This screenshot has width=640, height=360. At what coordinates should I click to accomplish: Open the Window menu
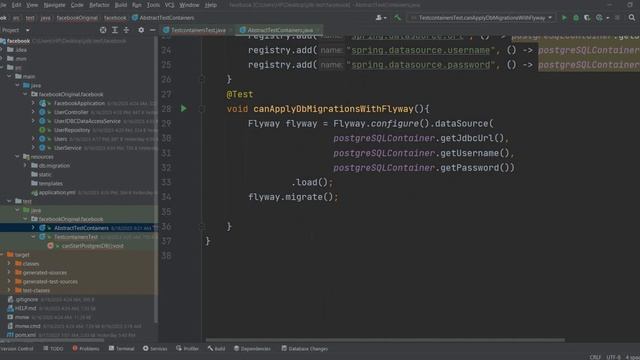[189, 5]
